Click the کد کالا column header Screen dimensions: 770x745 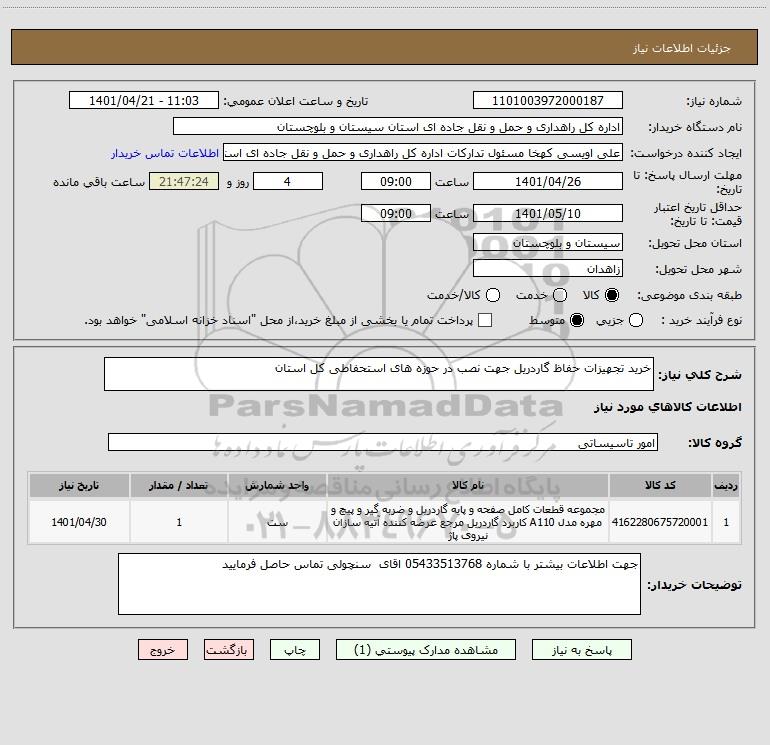[660, 485]
